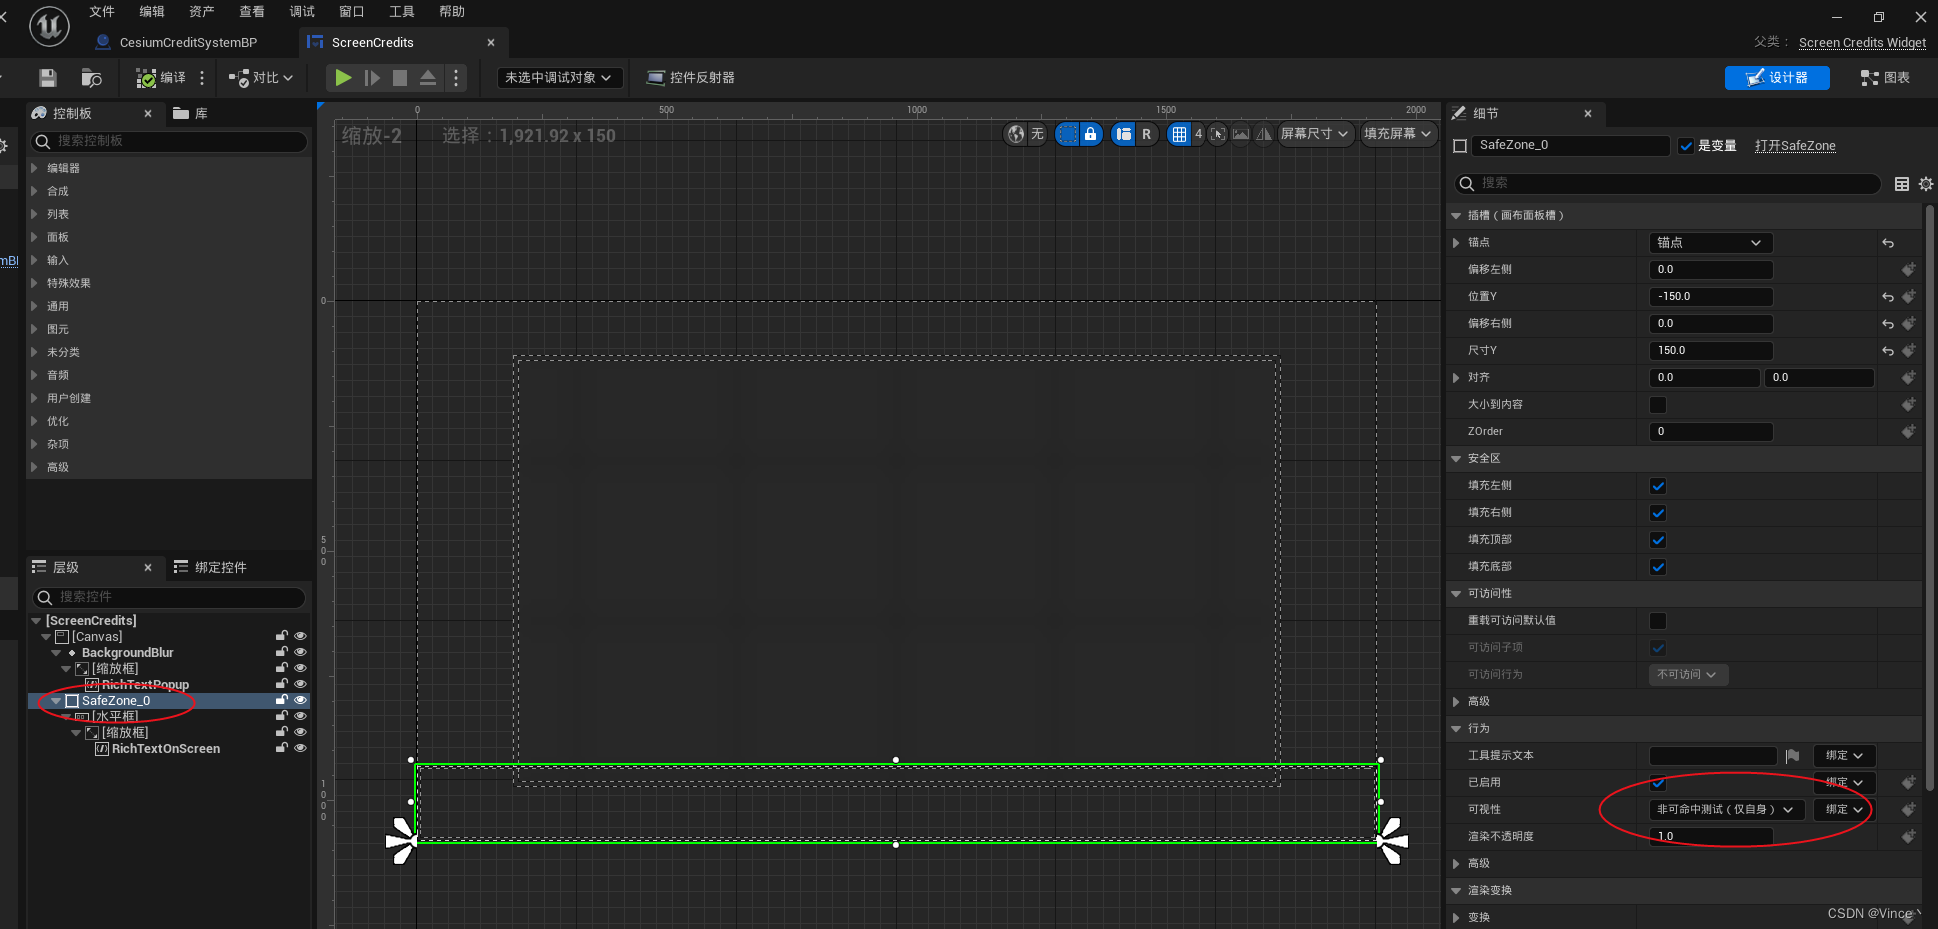
Task: Adjust the 渲染不透明度 value field
Action: click(x=1711, y=836)
